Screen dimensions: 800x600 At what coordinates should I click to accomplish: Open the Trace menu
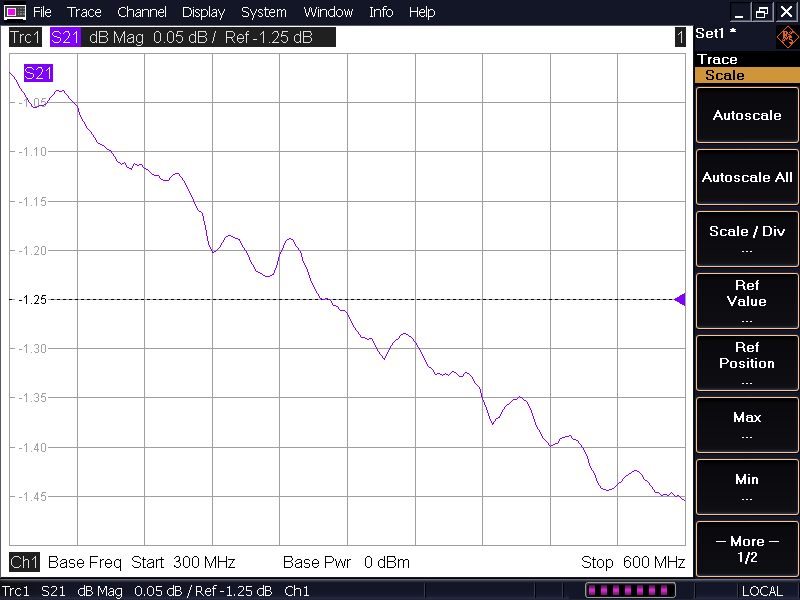click(84, 12)
